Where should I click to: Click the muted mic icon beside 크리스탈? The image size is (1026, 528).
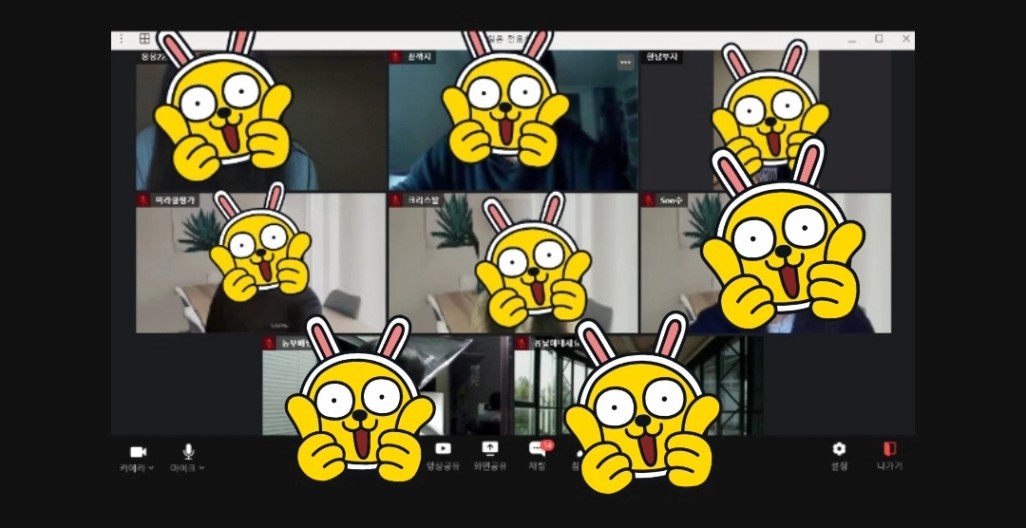pos(396,200)
